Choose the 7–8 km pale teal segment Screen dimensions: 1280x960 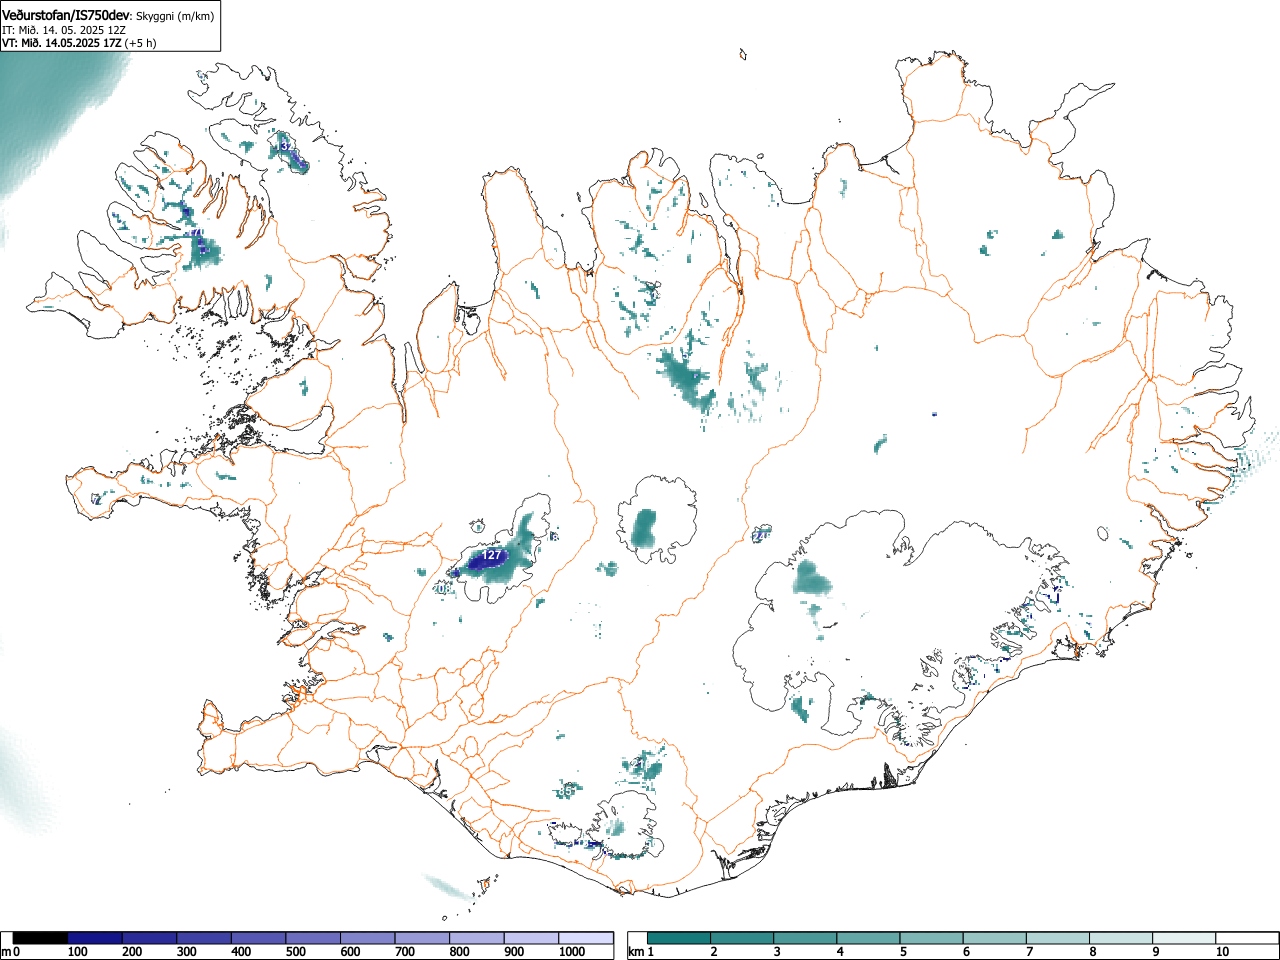[1057, 938]
